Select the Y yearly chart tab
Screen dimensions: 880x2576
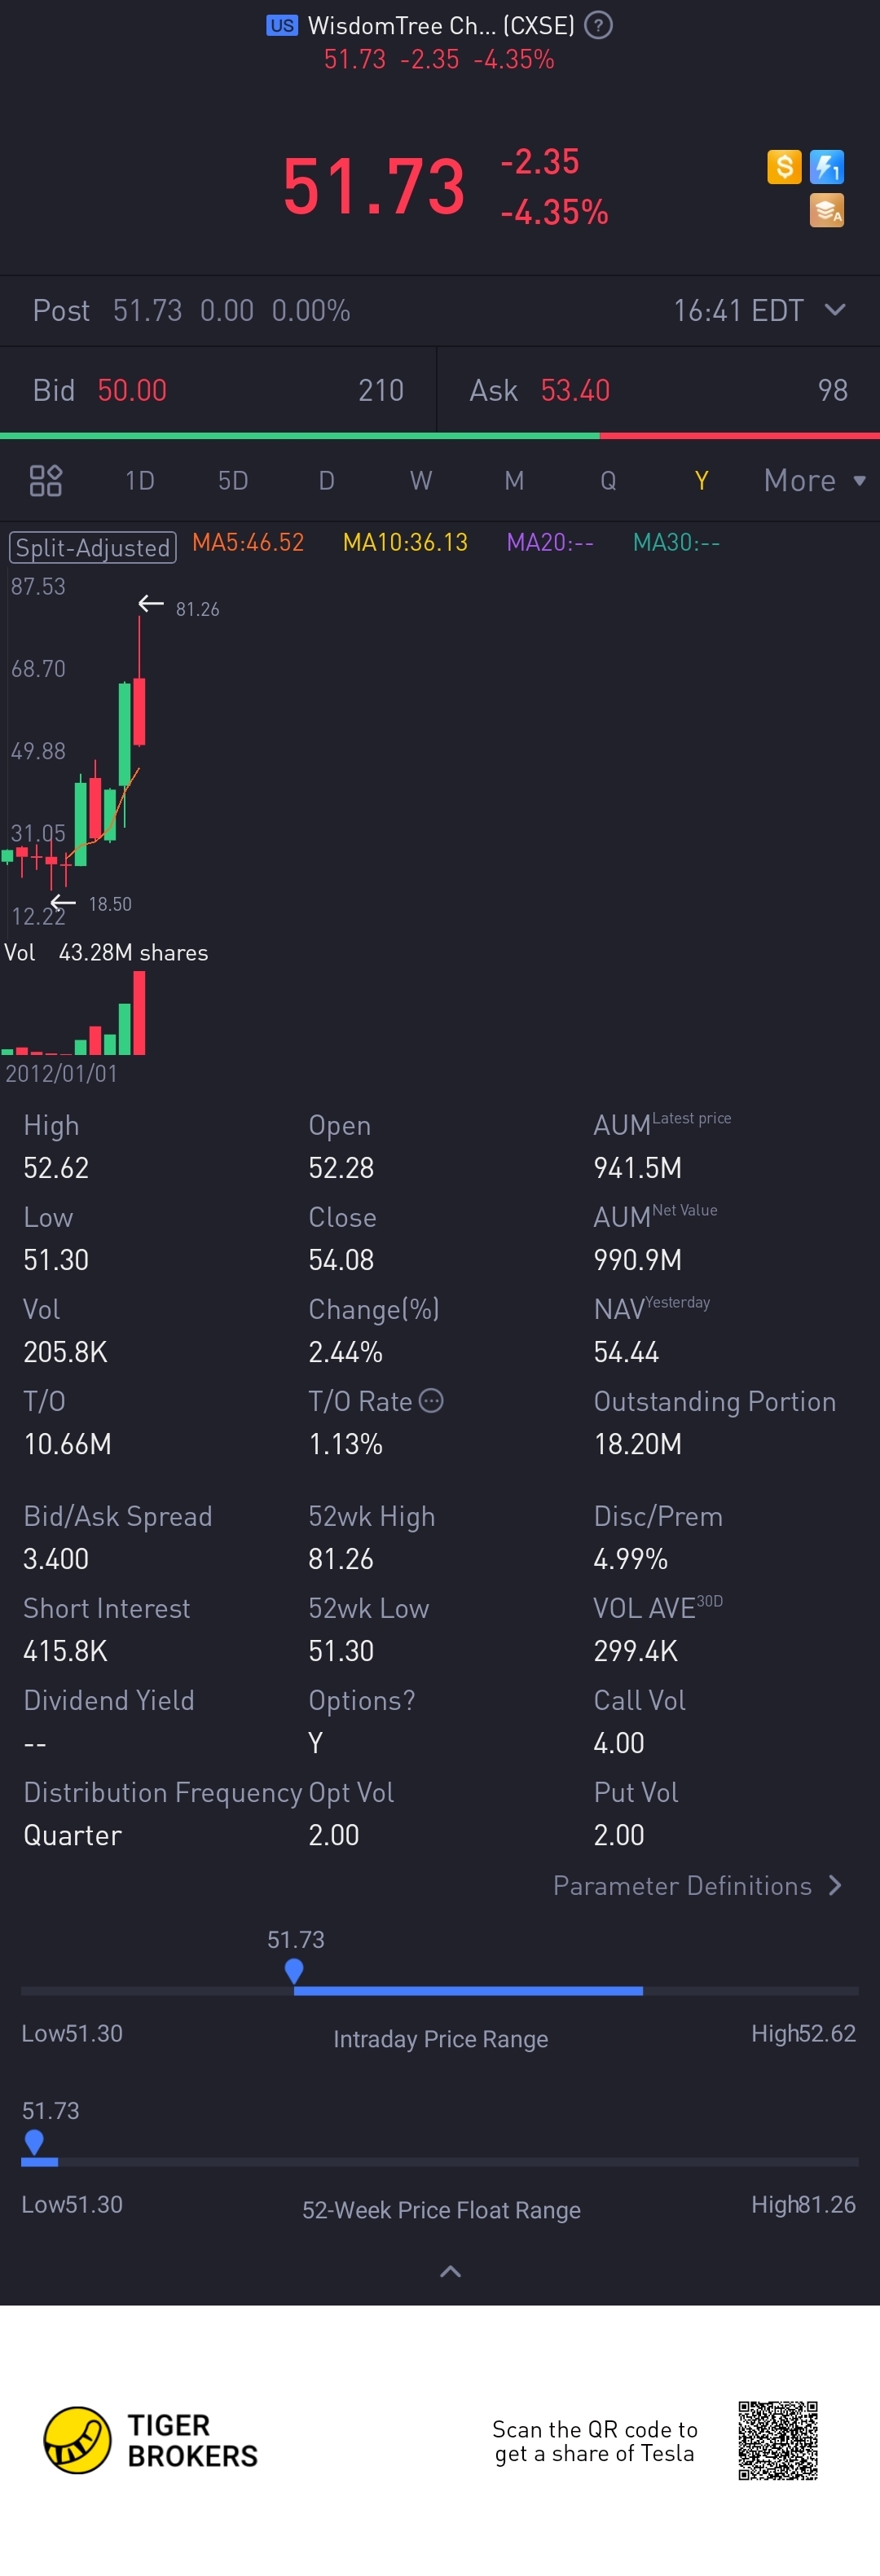point(701,481)
